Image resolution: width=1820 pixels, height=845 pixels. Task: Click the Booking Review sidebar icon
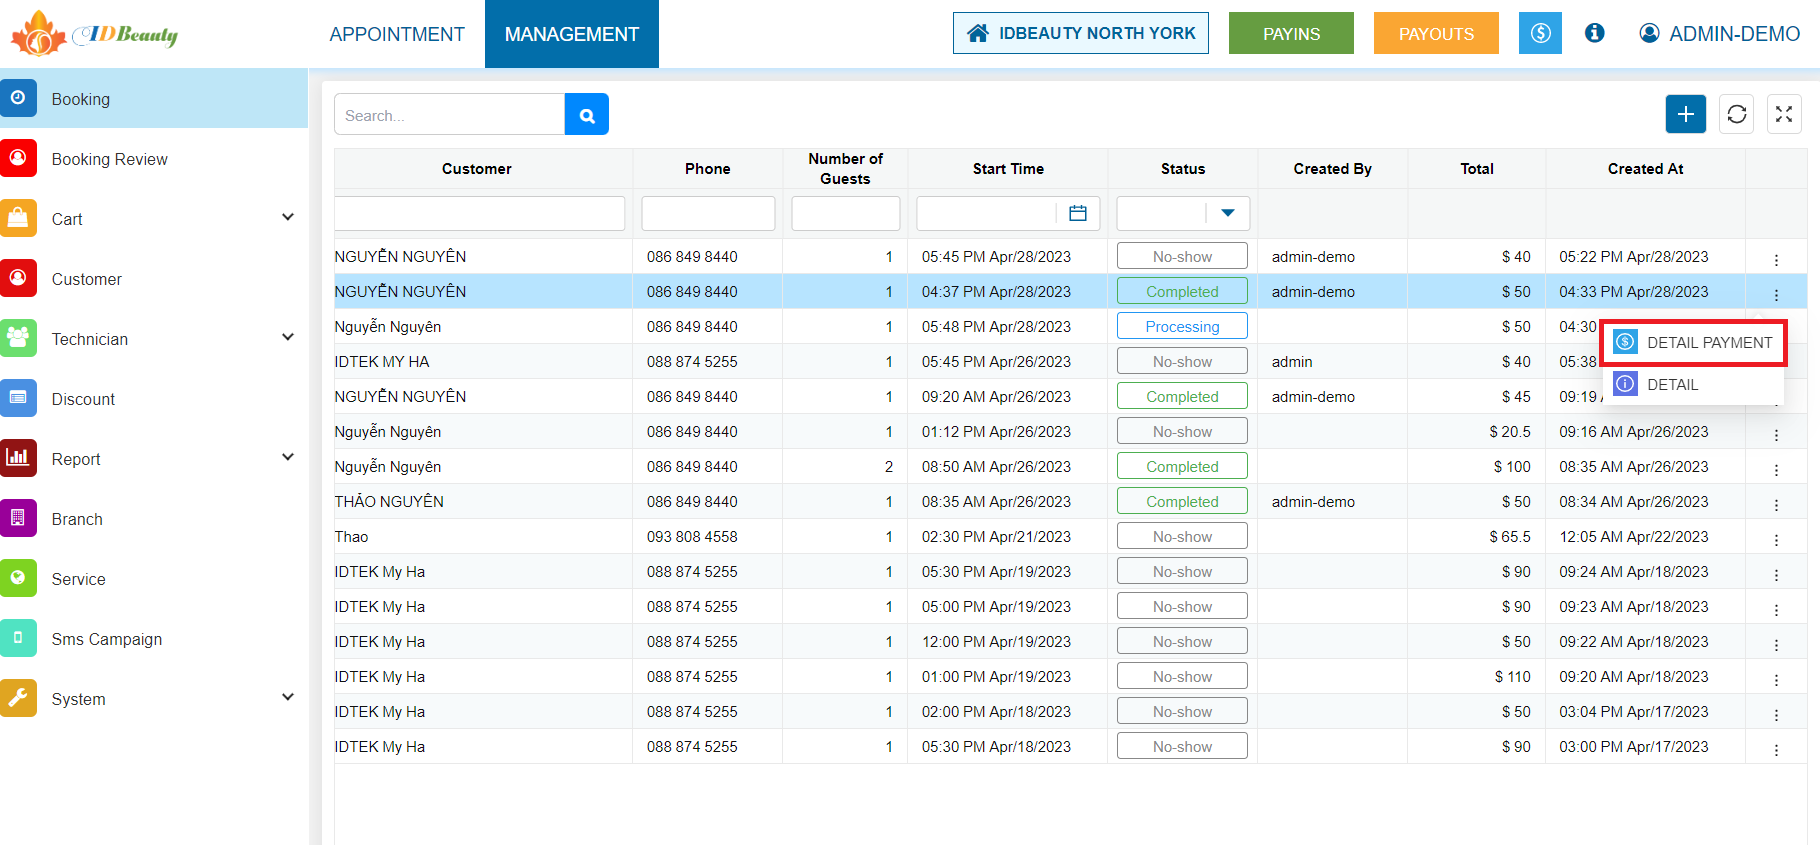(18, 158)
